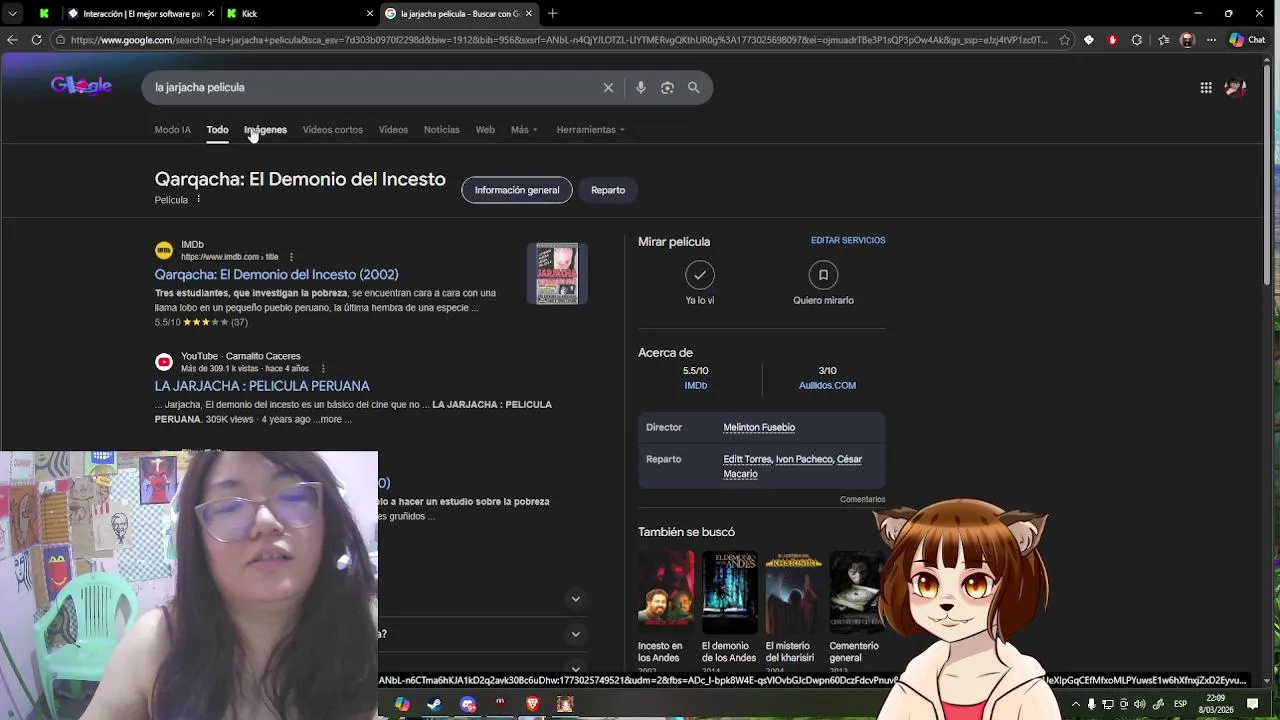Image resolution: width=1280 pixels, height=720 pixels.
Task: Expand the second related-question chevron
Action: point(575,634)
